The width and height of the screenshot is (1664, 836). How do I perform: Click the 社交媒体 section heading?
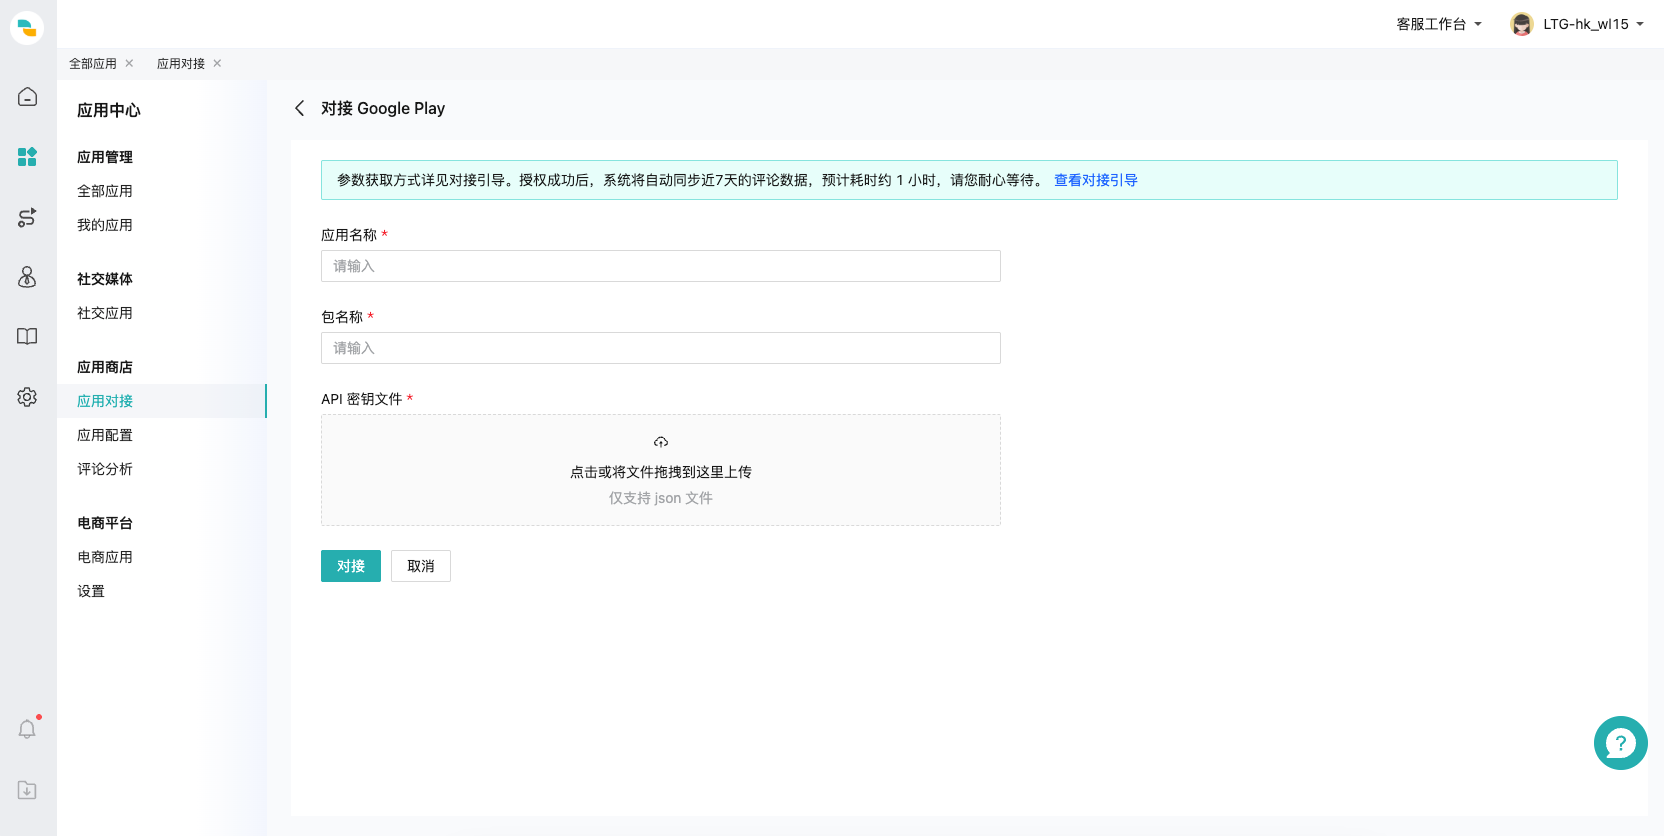105,279
